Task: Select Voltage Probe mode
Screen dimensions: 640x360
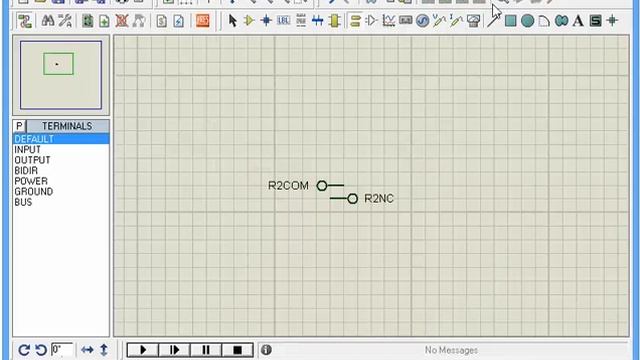Action: 439,20
